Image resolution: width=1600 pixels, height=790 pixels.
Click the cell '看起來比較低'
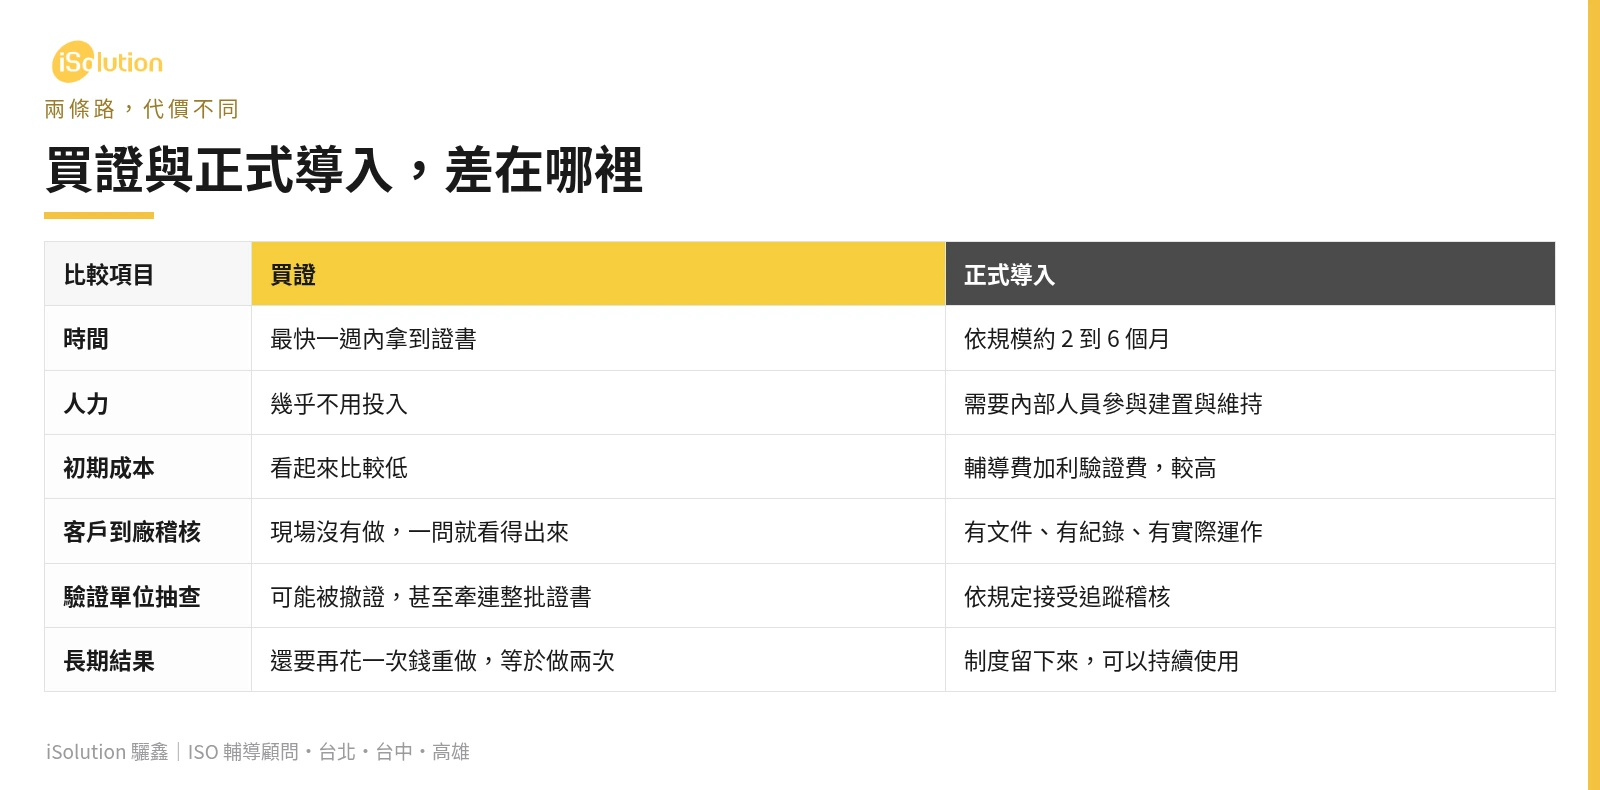(x=598, y=467)
